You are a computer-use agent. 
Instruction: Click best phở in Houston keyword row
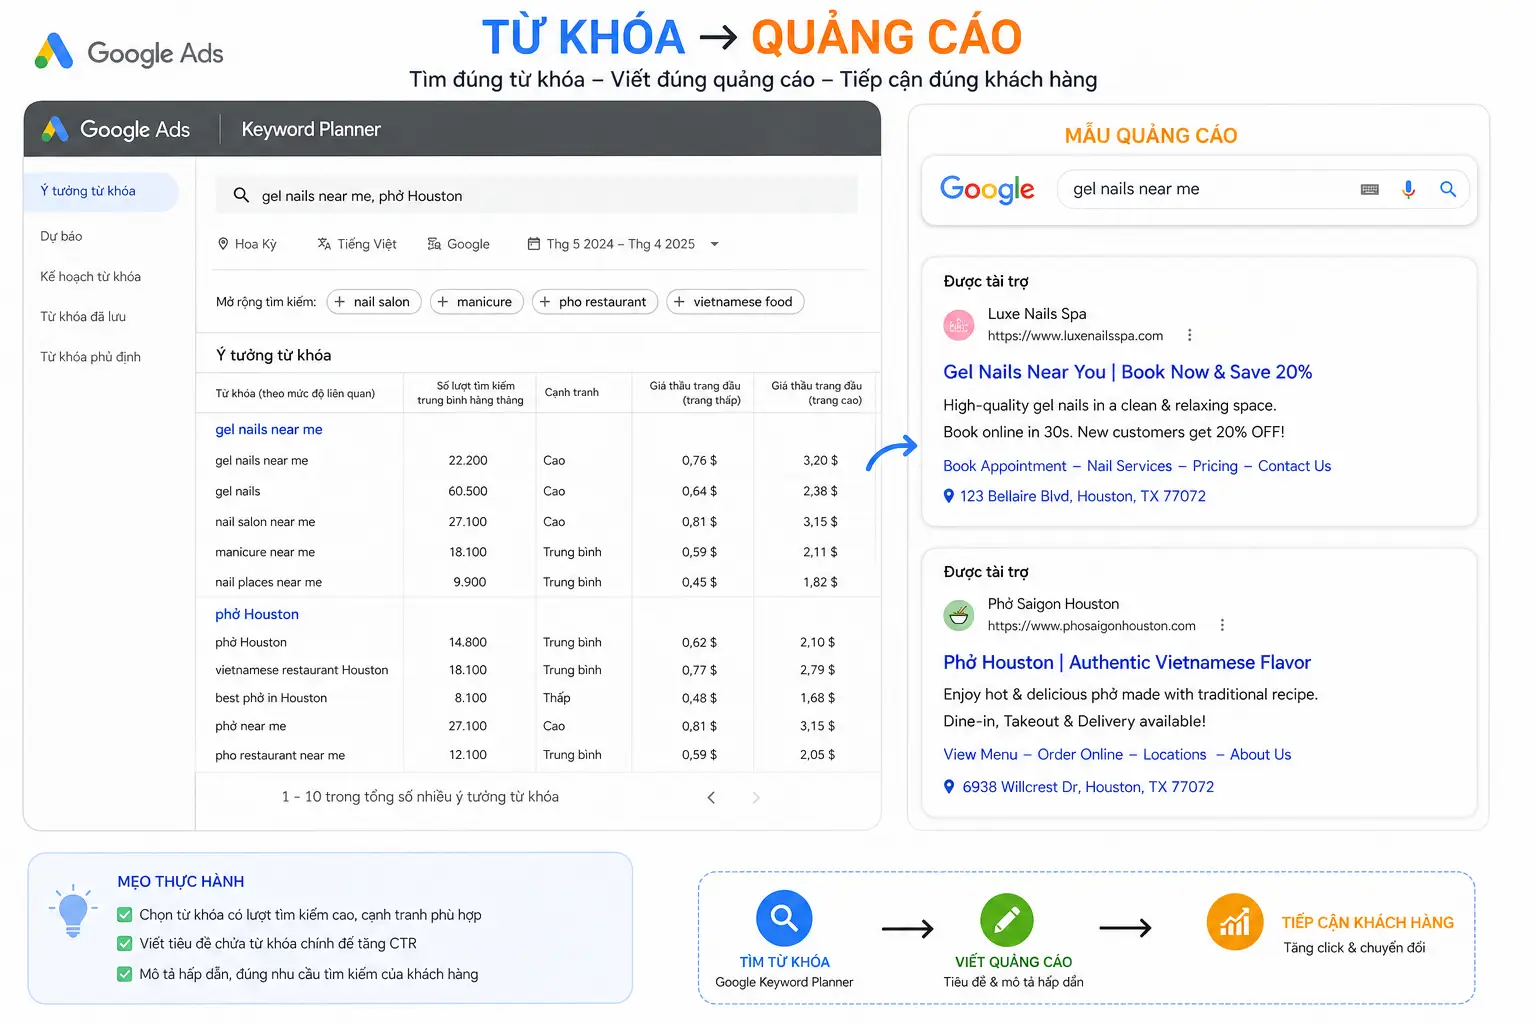point(538,698)
